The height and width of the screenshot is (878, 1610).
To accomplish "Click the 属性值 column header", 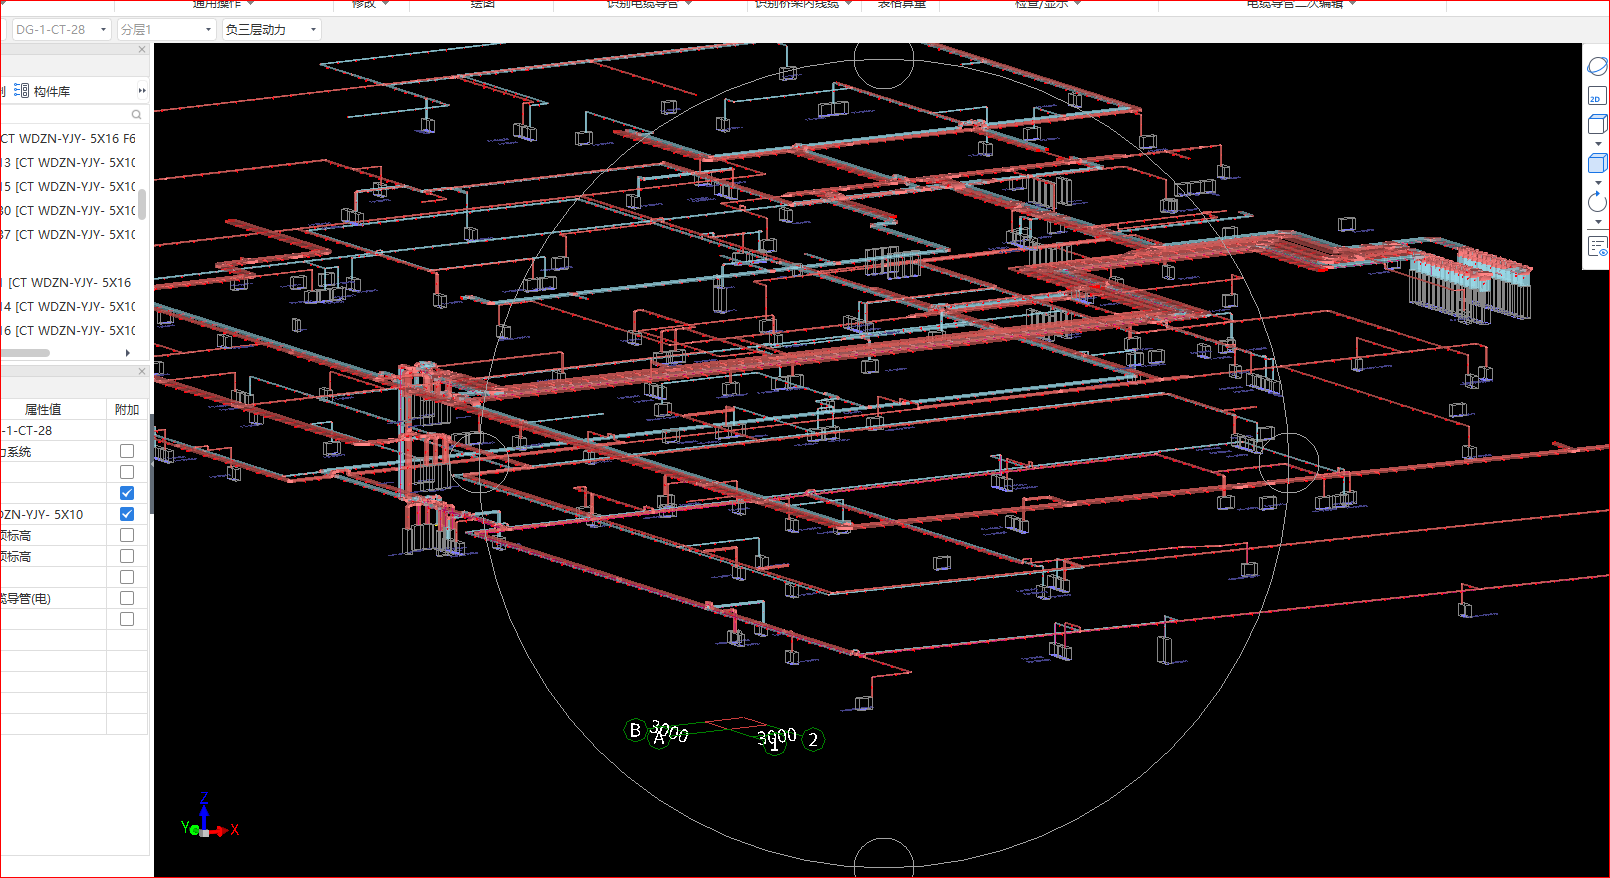I will [x=43, y=409].
